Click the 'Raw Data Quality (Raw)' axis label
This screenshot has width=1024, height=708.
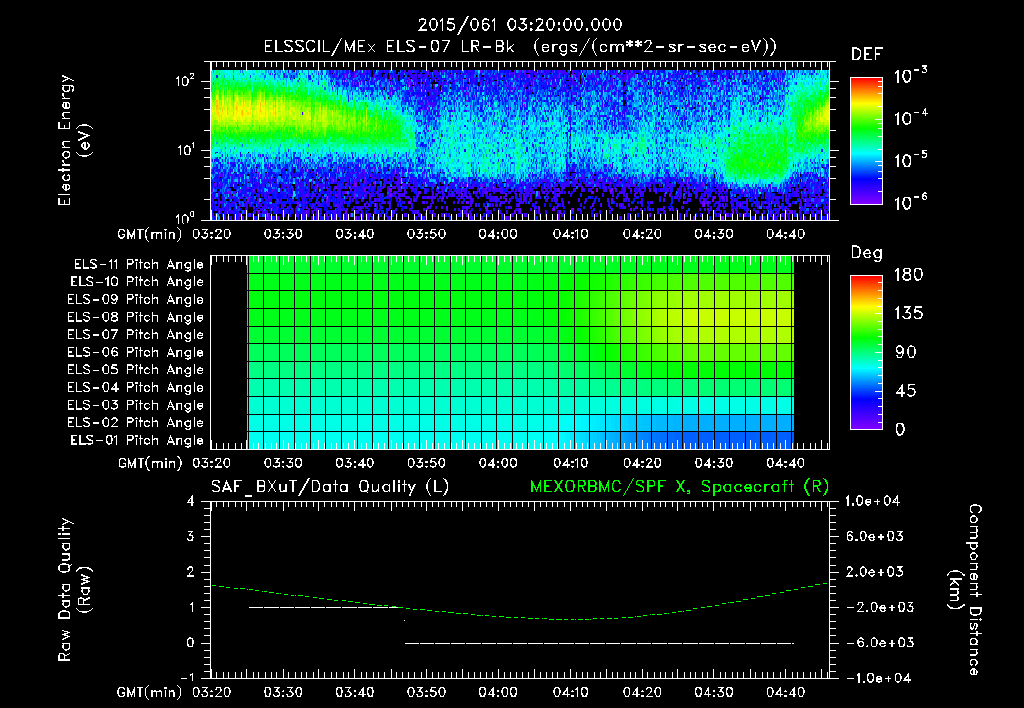(x=74, y=590)
